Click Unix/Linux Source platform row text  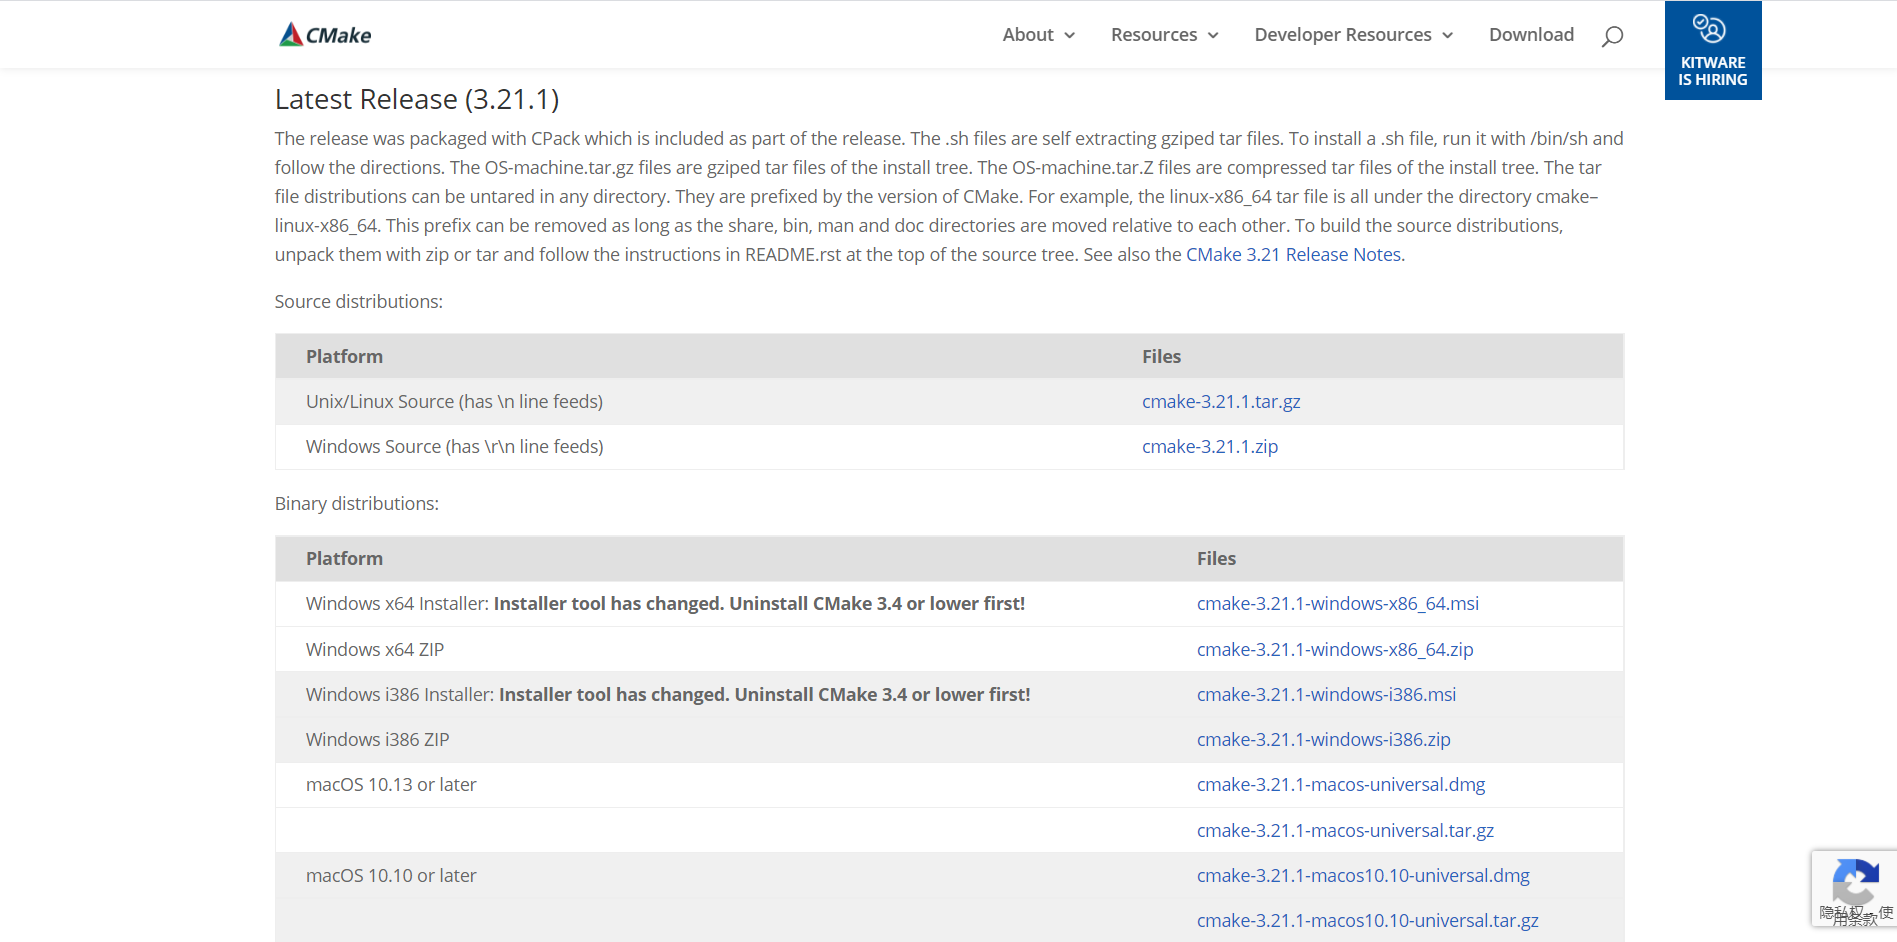454,402
